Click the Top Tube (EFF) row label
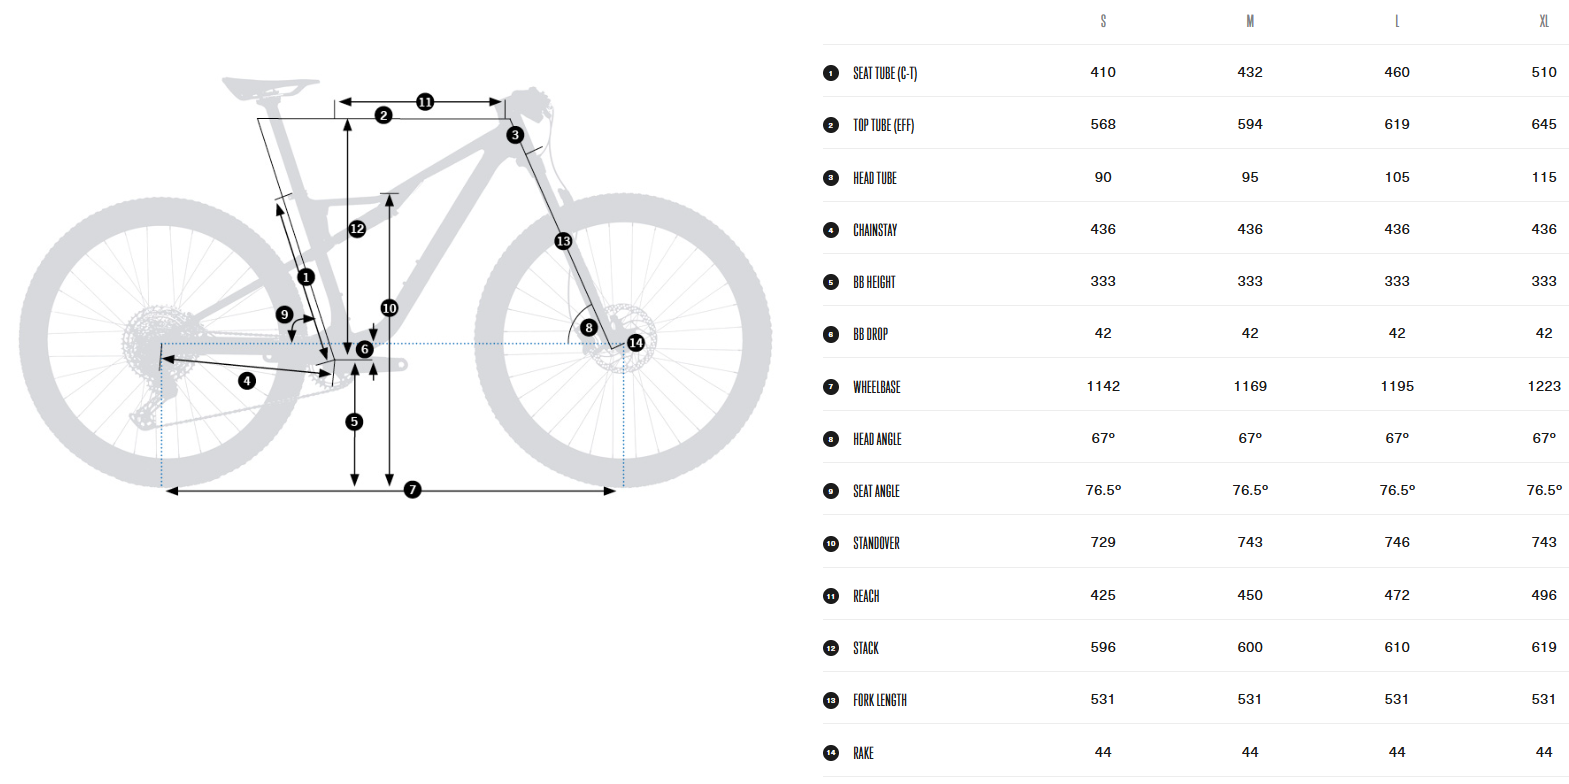The width and height of the screenshot is (1569, 784). click(883, 125)
